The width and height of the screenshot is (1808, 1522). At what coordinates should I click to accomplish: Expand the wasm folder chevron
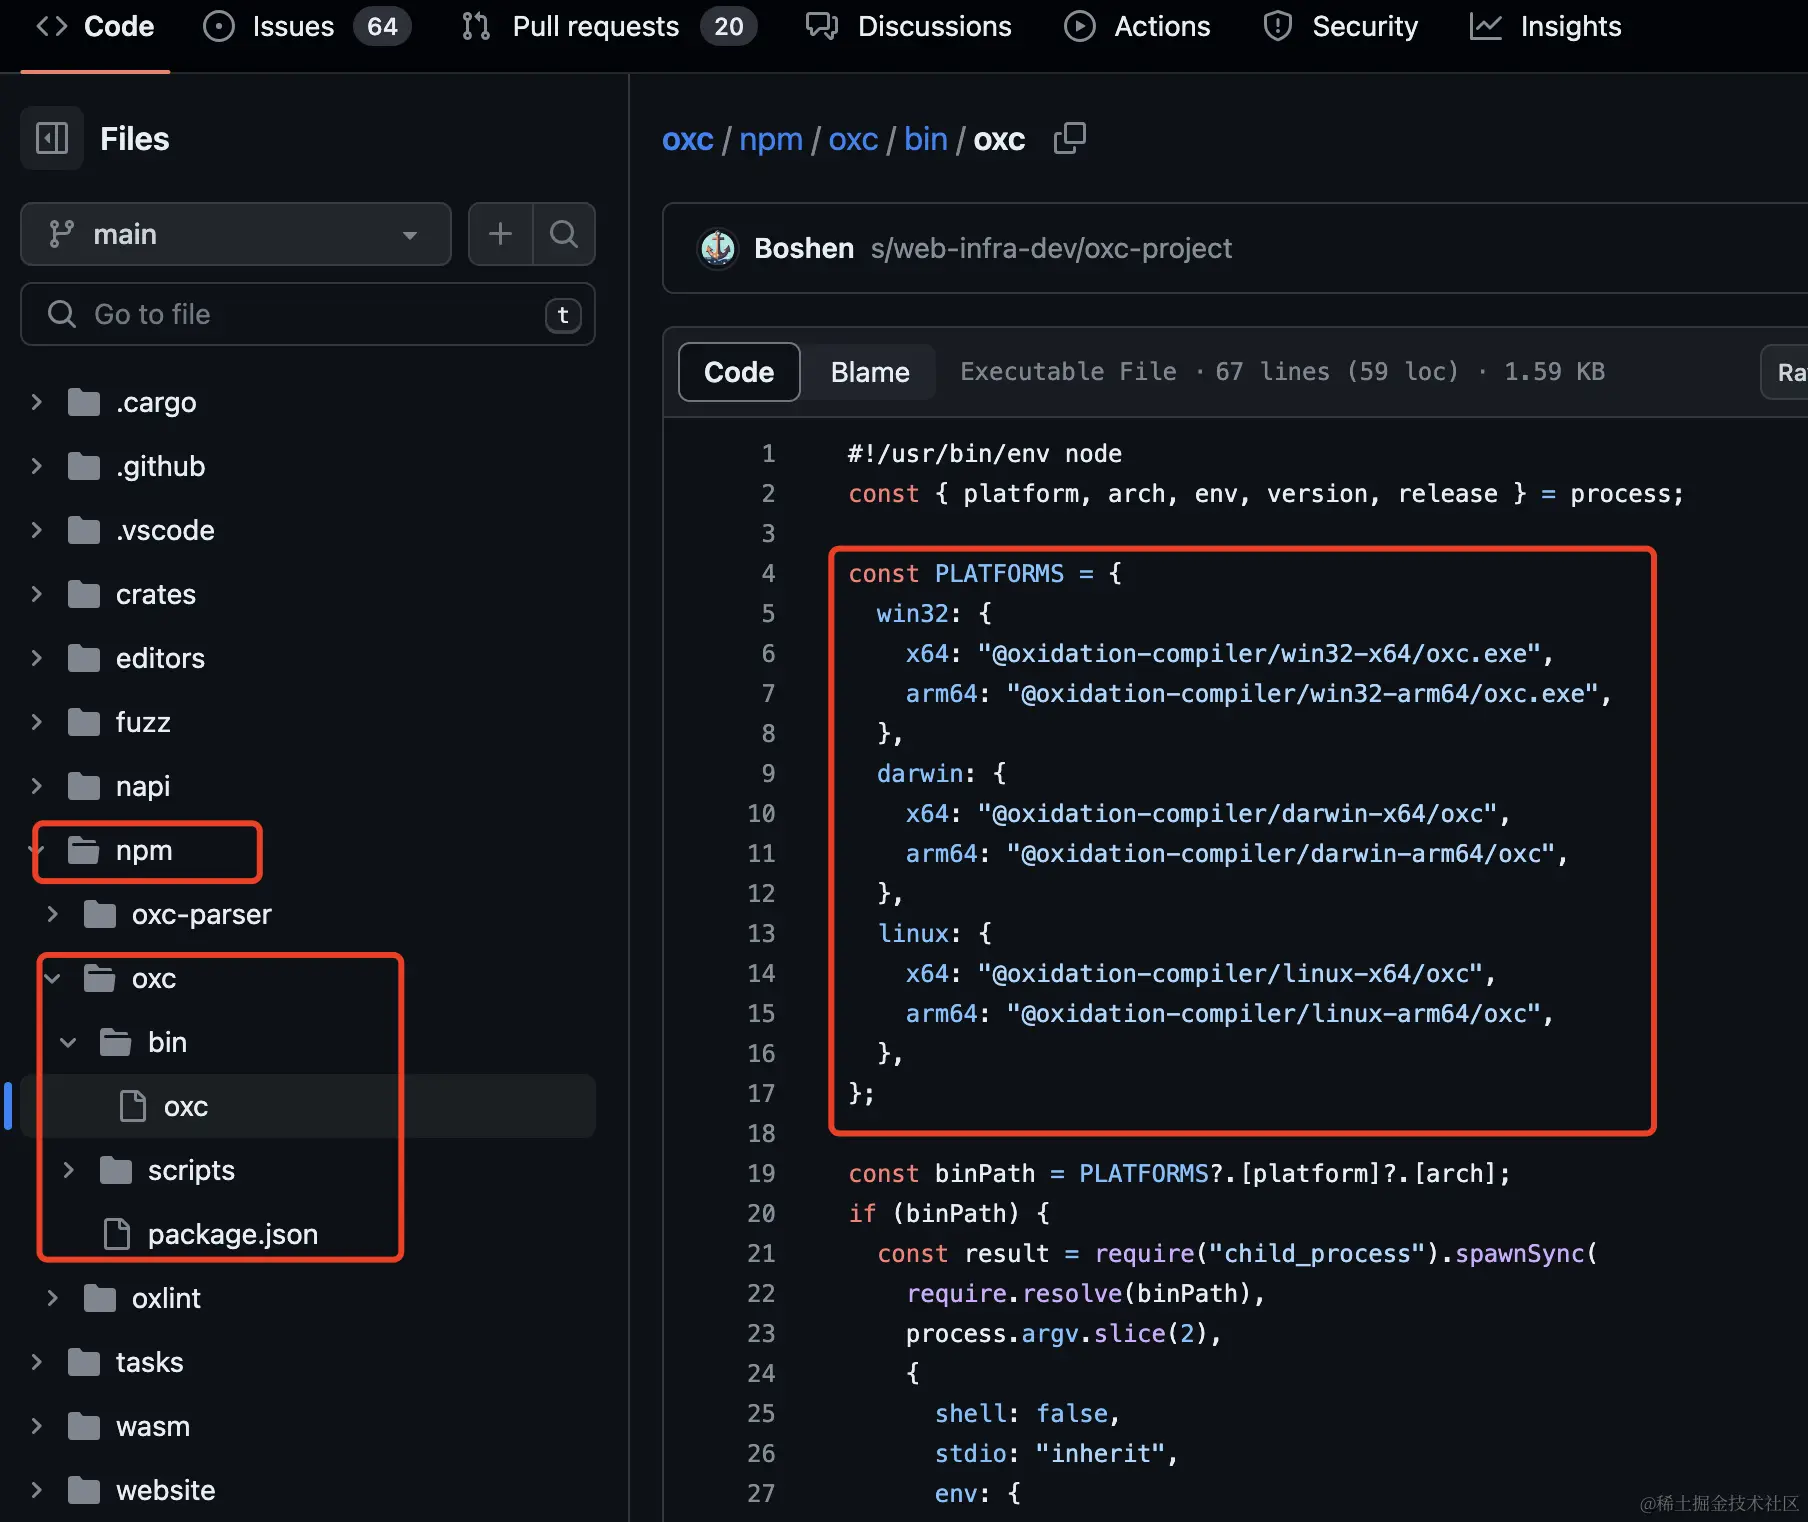click(x=37, y=1426)
